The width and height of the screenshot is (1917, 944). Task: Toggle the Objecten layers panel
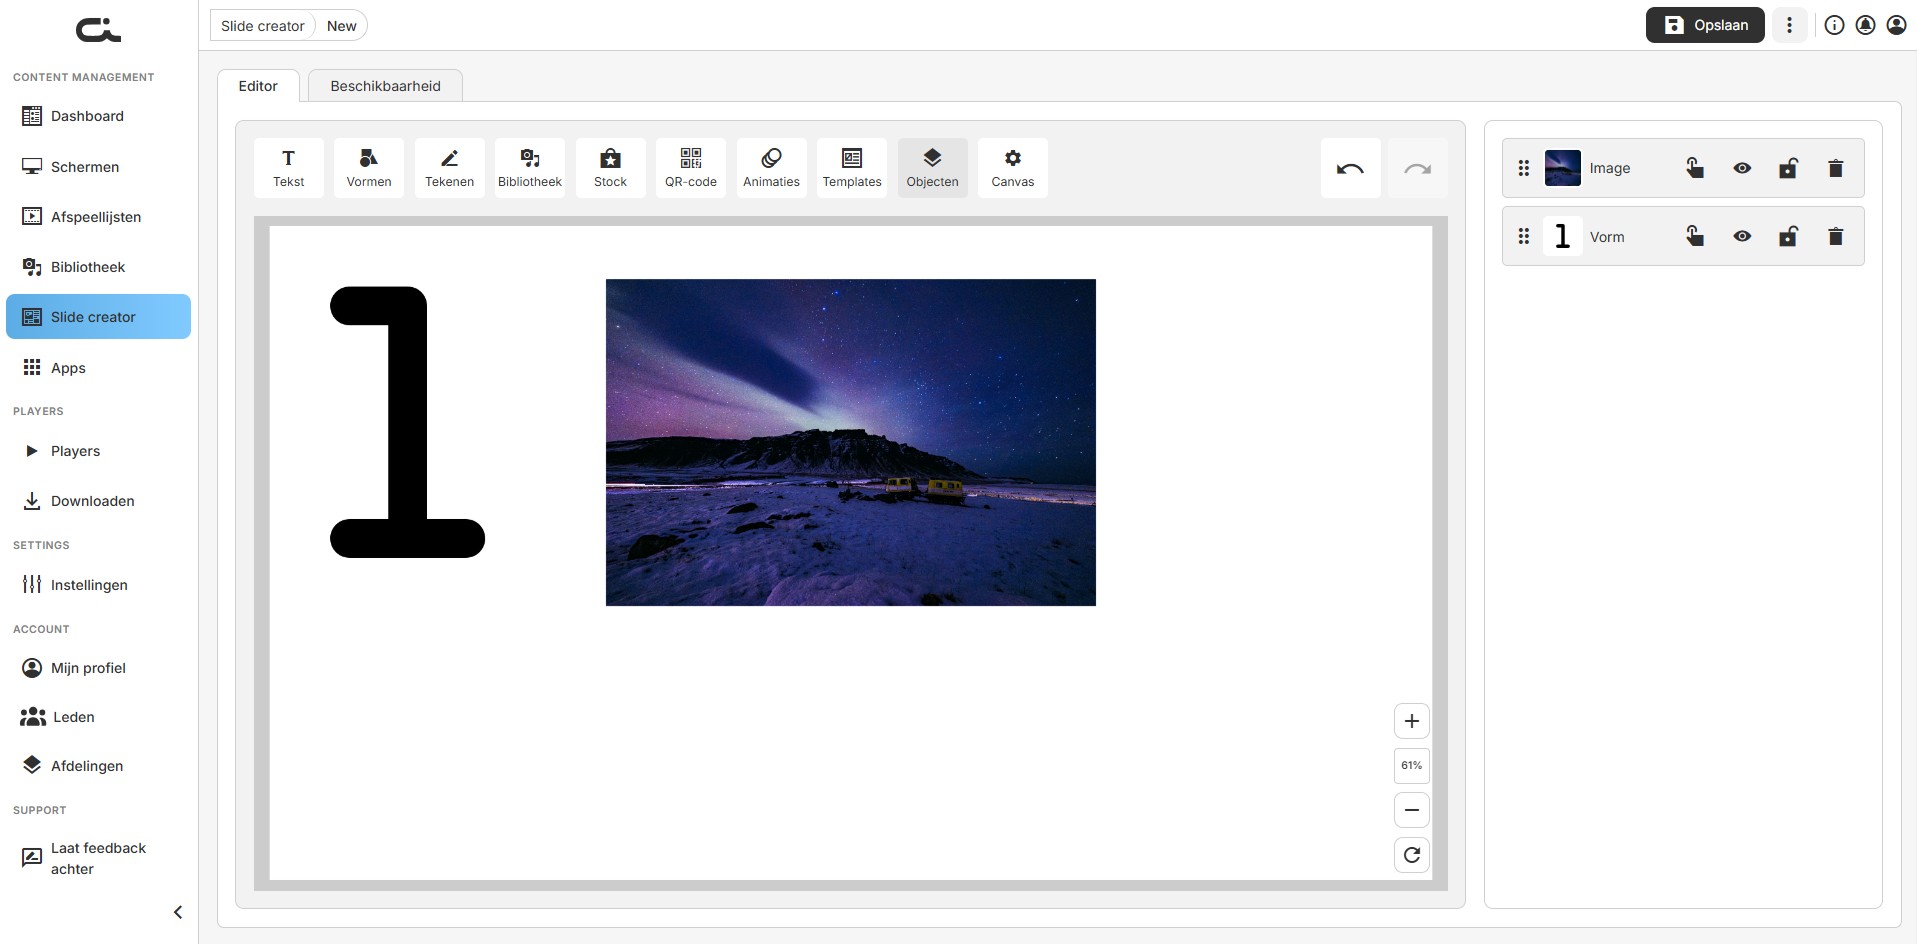[932, 168]
